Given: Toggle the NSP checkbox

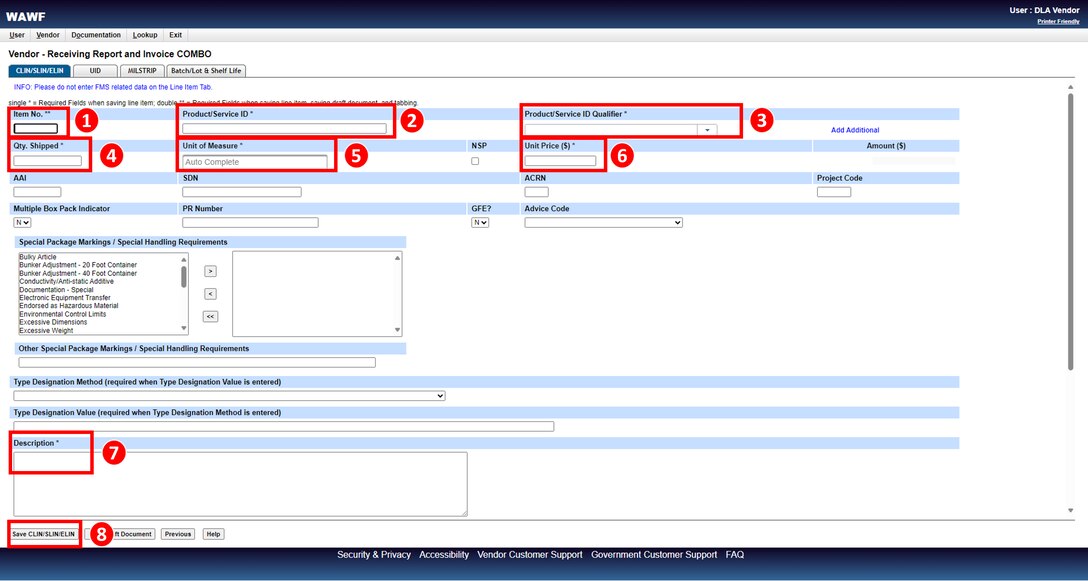Looking at the screenshot, I should [475, 161].
